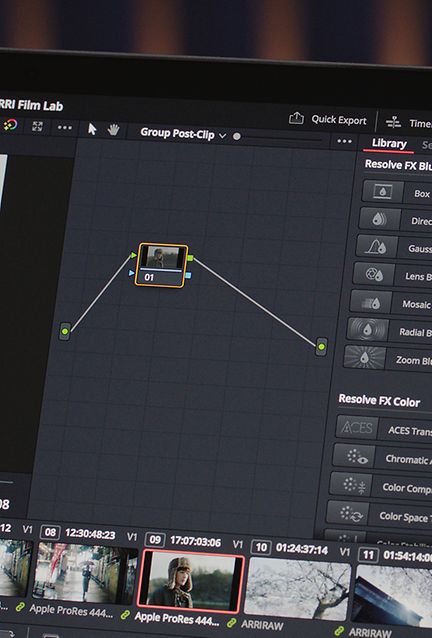Click link icon under clip 09

126,615
